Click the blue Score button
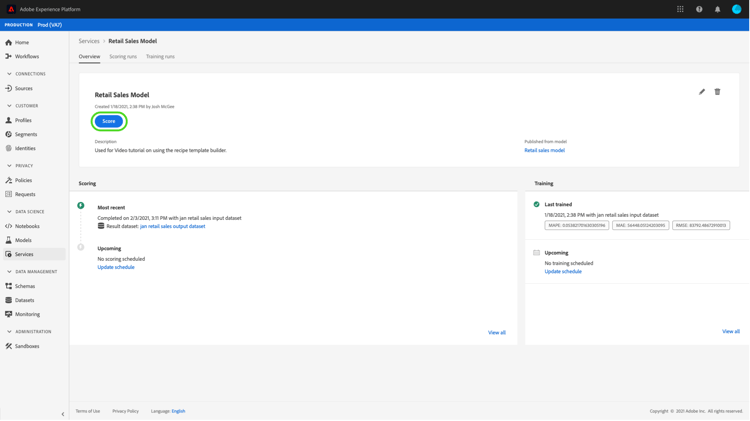 (x=109, y=121)
